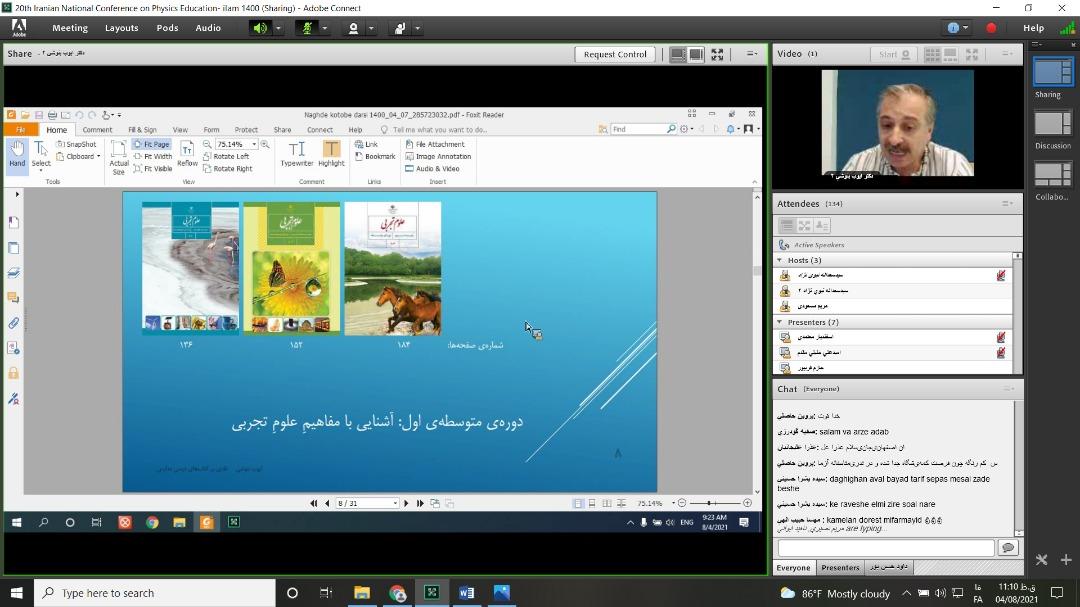Toggle Share pod full screen icon
Viewport: 1080px width, 607px height.
[x=717, y=55]
